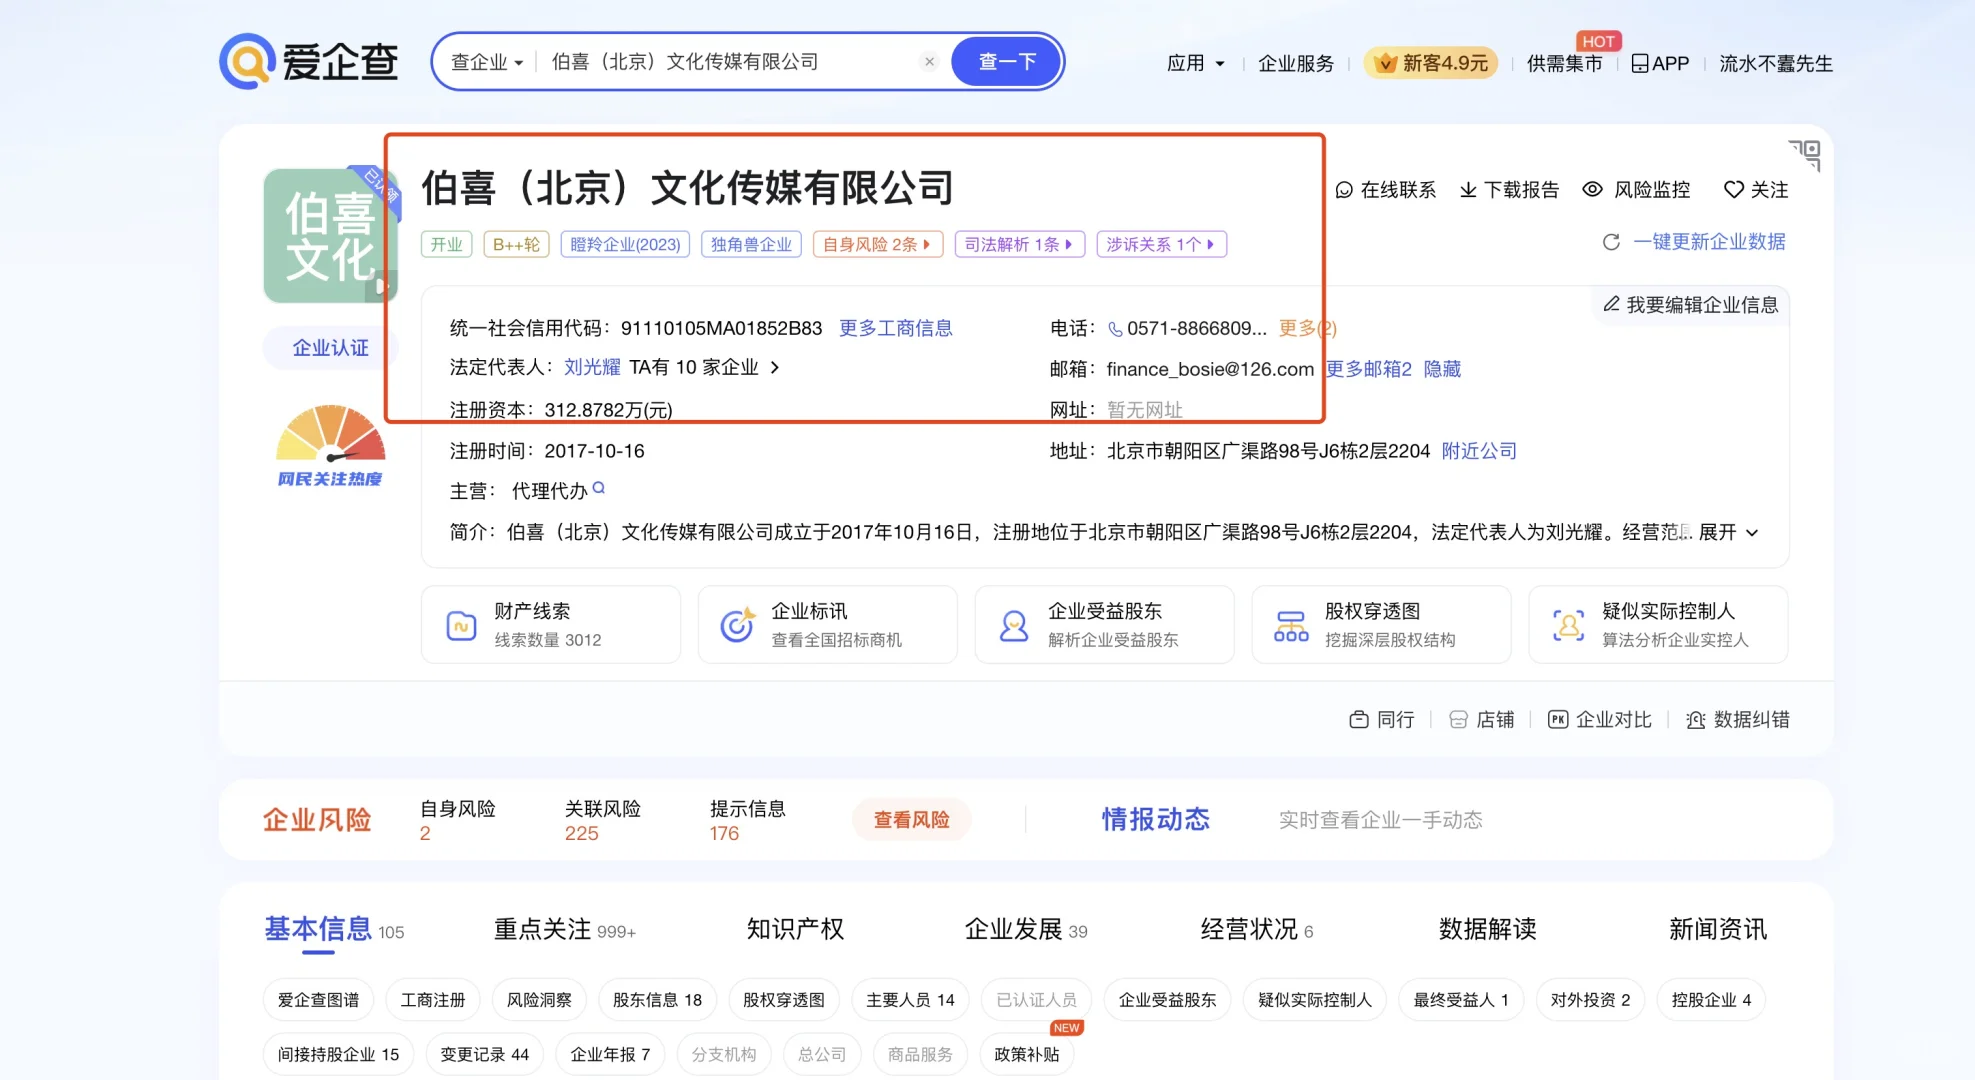Click the chevron after TA有 10 家企业
This screenshot has width=1975, height=1080.
tap(774, 368)
